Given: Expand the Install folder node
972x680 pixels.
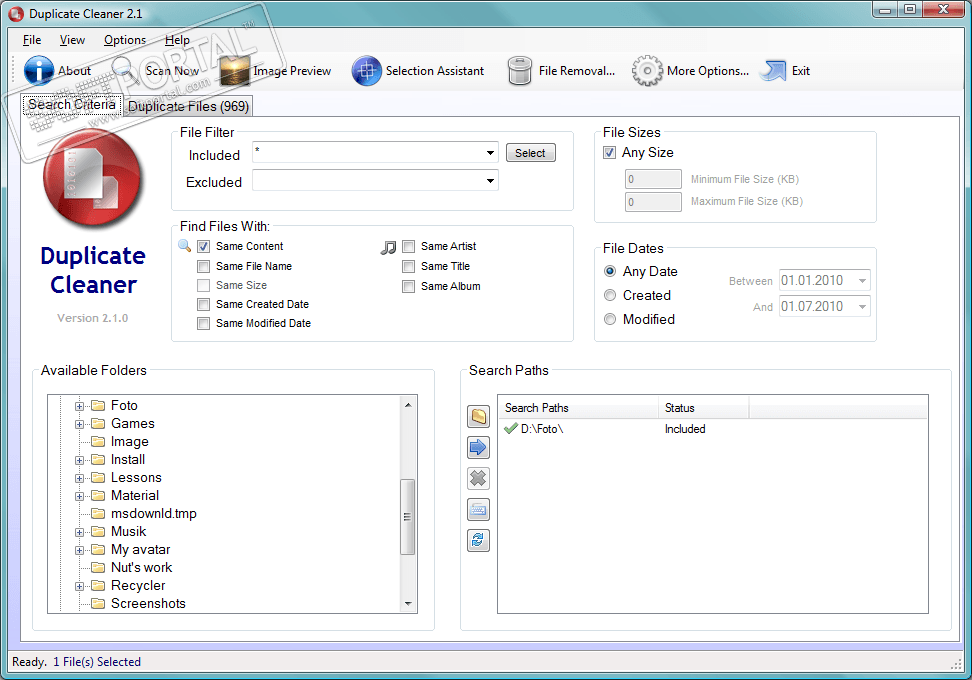Looking at the screenshot, I should (79, 460).
